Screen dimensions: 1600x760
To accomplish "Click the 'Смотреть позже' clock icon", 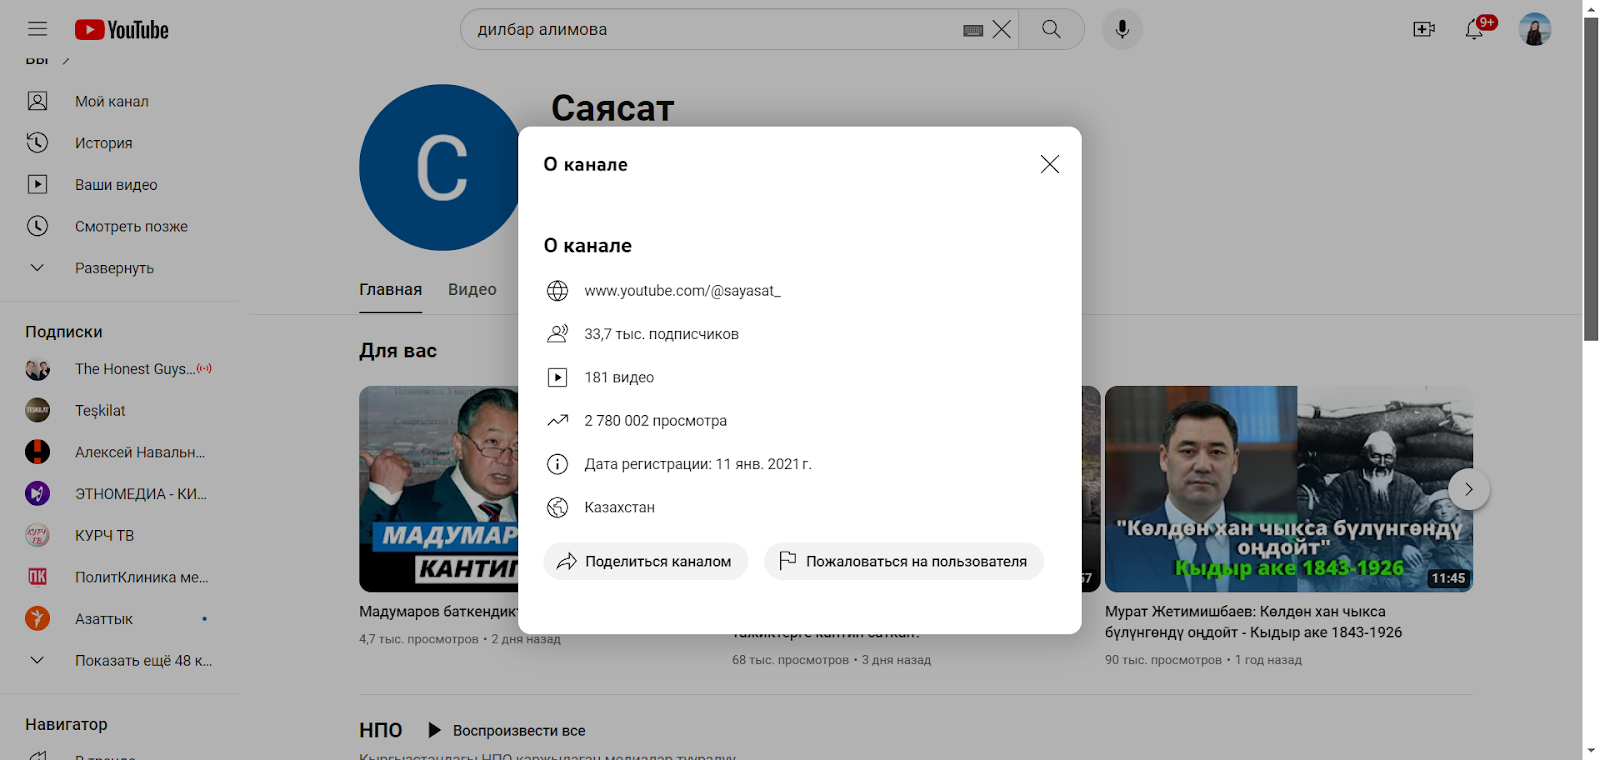I will point(37,226).
